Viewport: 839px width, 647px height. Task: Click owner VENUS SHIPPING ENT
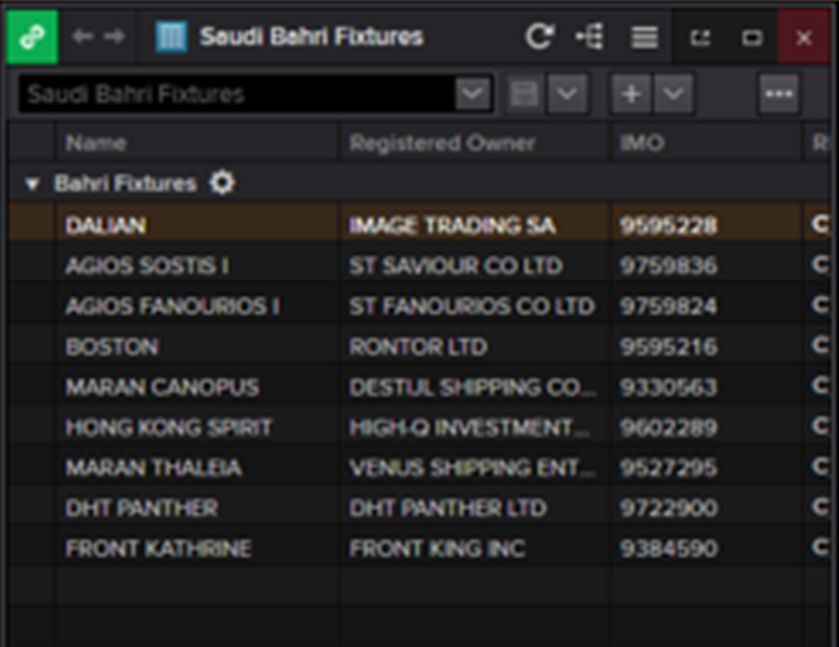pyautogui.click(x=472, y=468)
